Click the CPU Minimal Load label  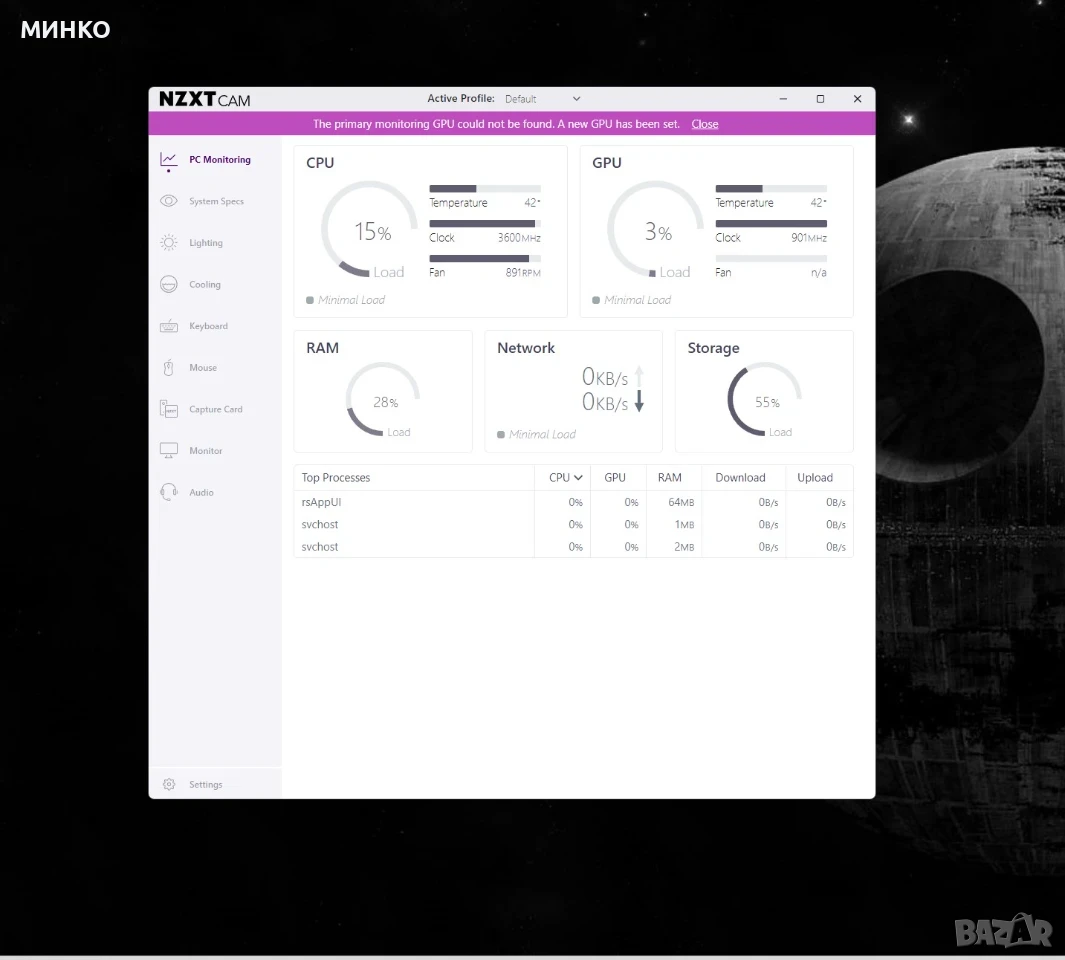351,300
